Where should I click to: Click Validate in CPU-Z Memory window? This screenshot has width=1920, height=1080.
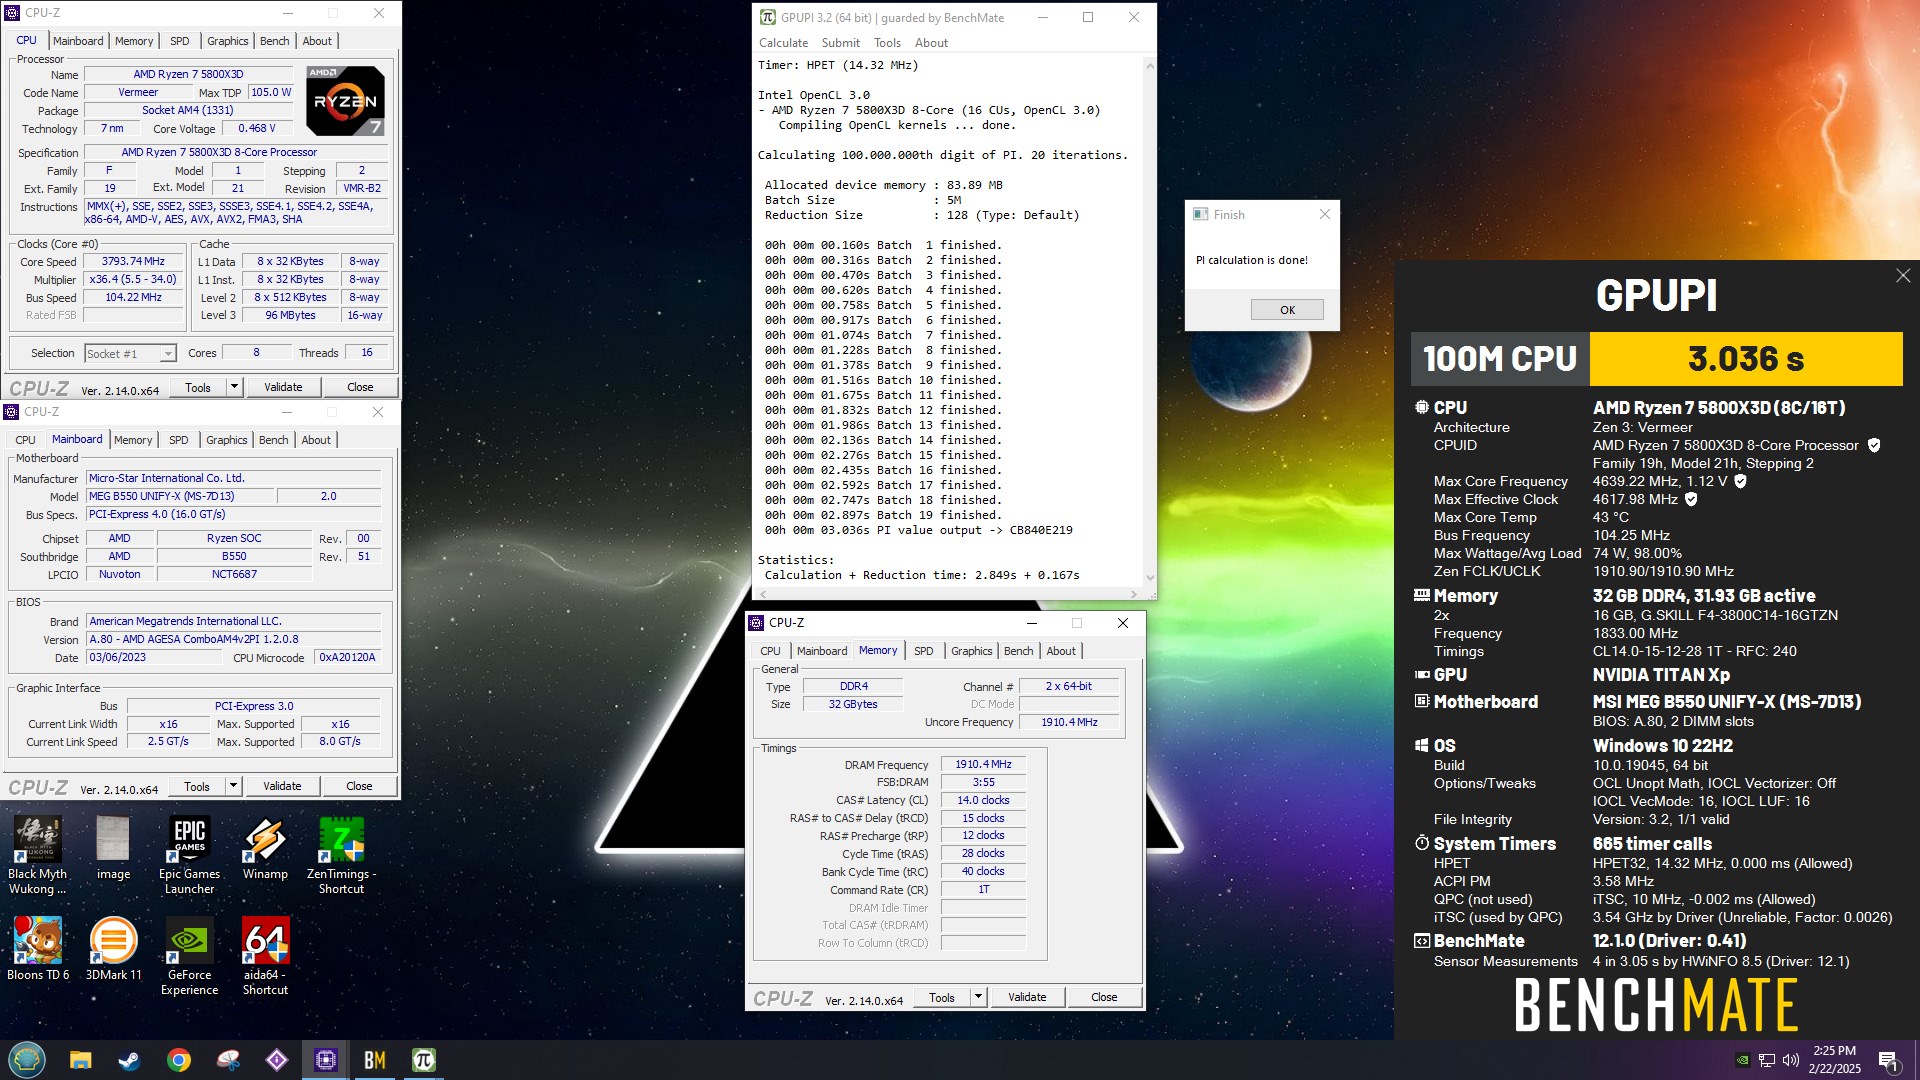pyautogui.click(x=1027, y=997)
